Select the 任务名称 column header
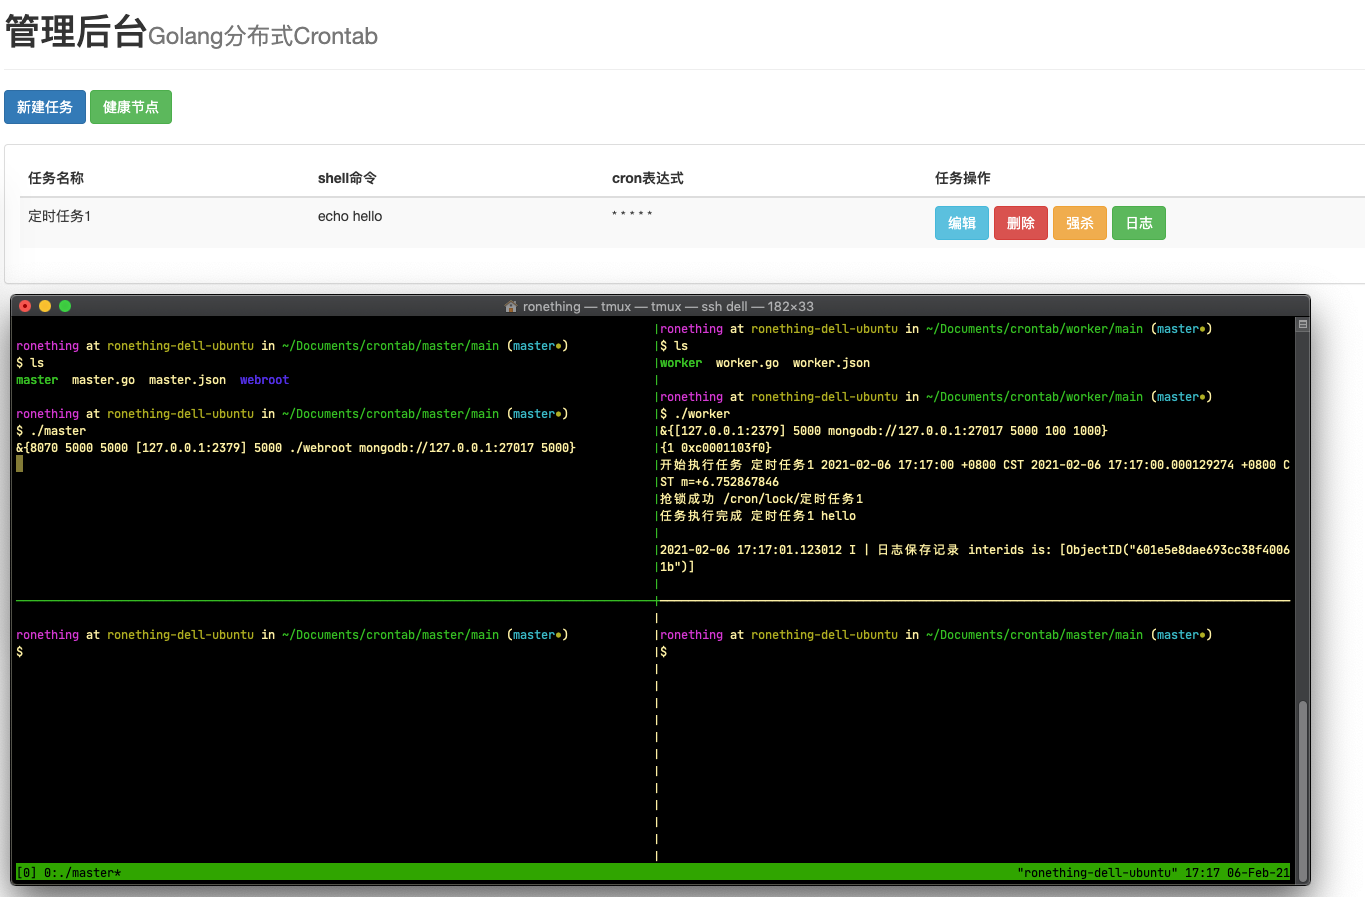 pyautogui.click(x=56, y=178)
